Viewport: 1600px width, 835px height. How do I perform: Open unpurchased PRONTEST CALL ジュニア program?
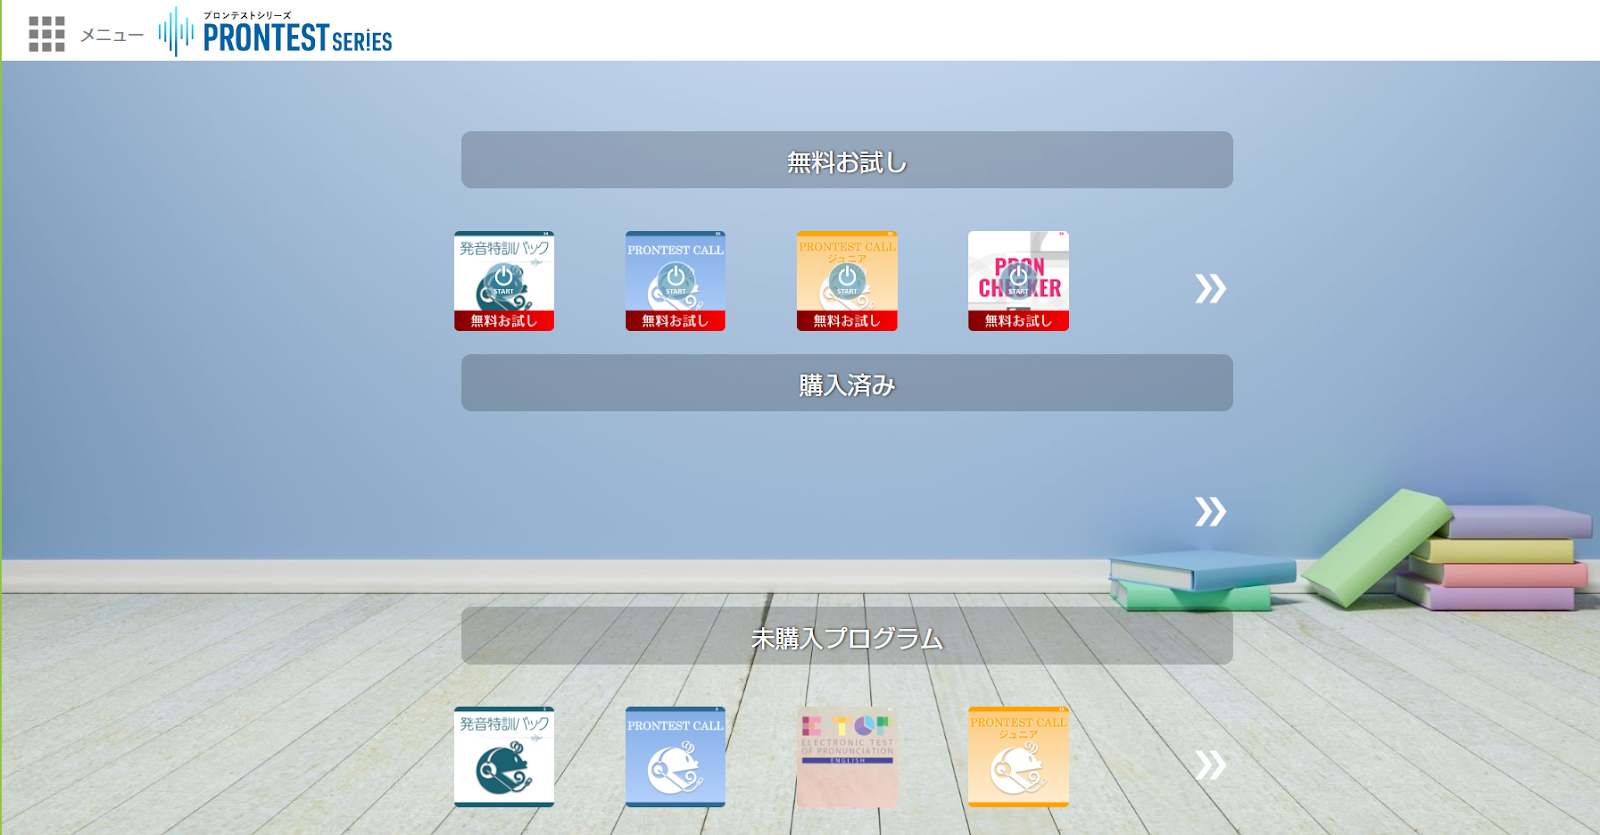click(x=1018, y=757)
